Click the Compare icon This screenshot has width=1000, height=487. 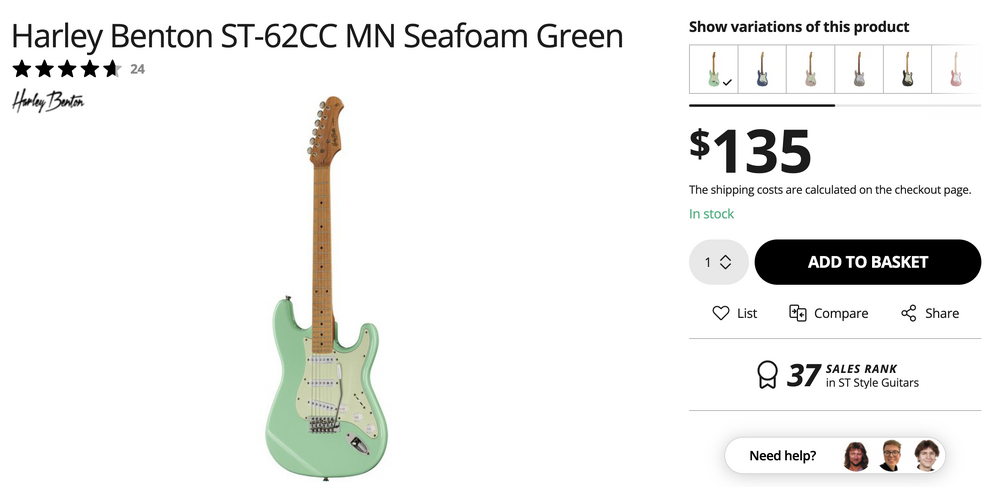[798, 313]
